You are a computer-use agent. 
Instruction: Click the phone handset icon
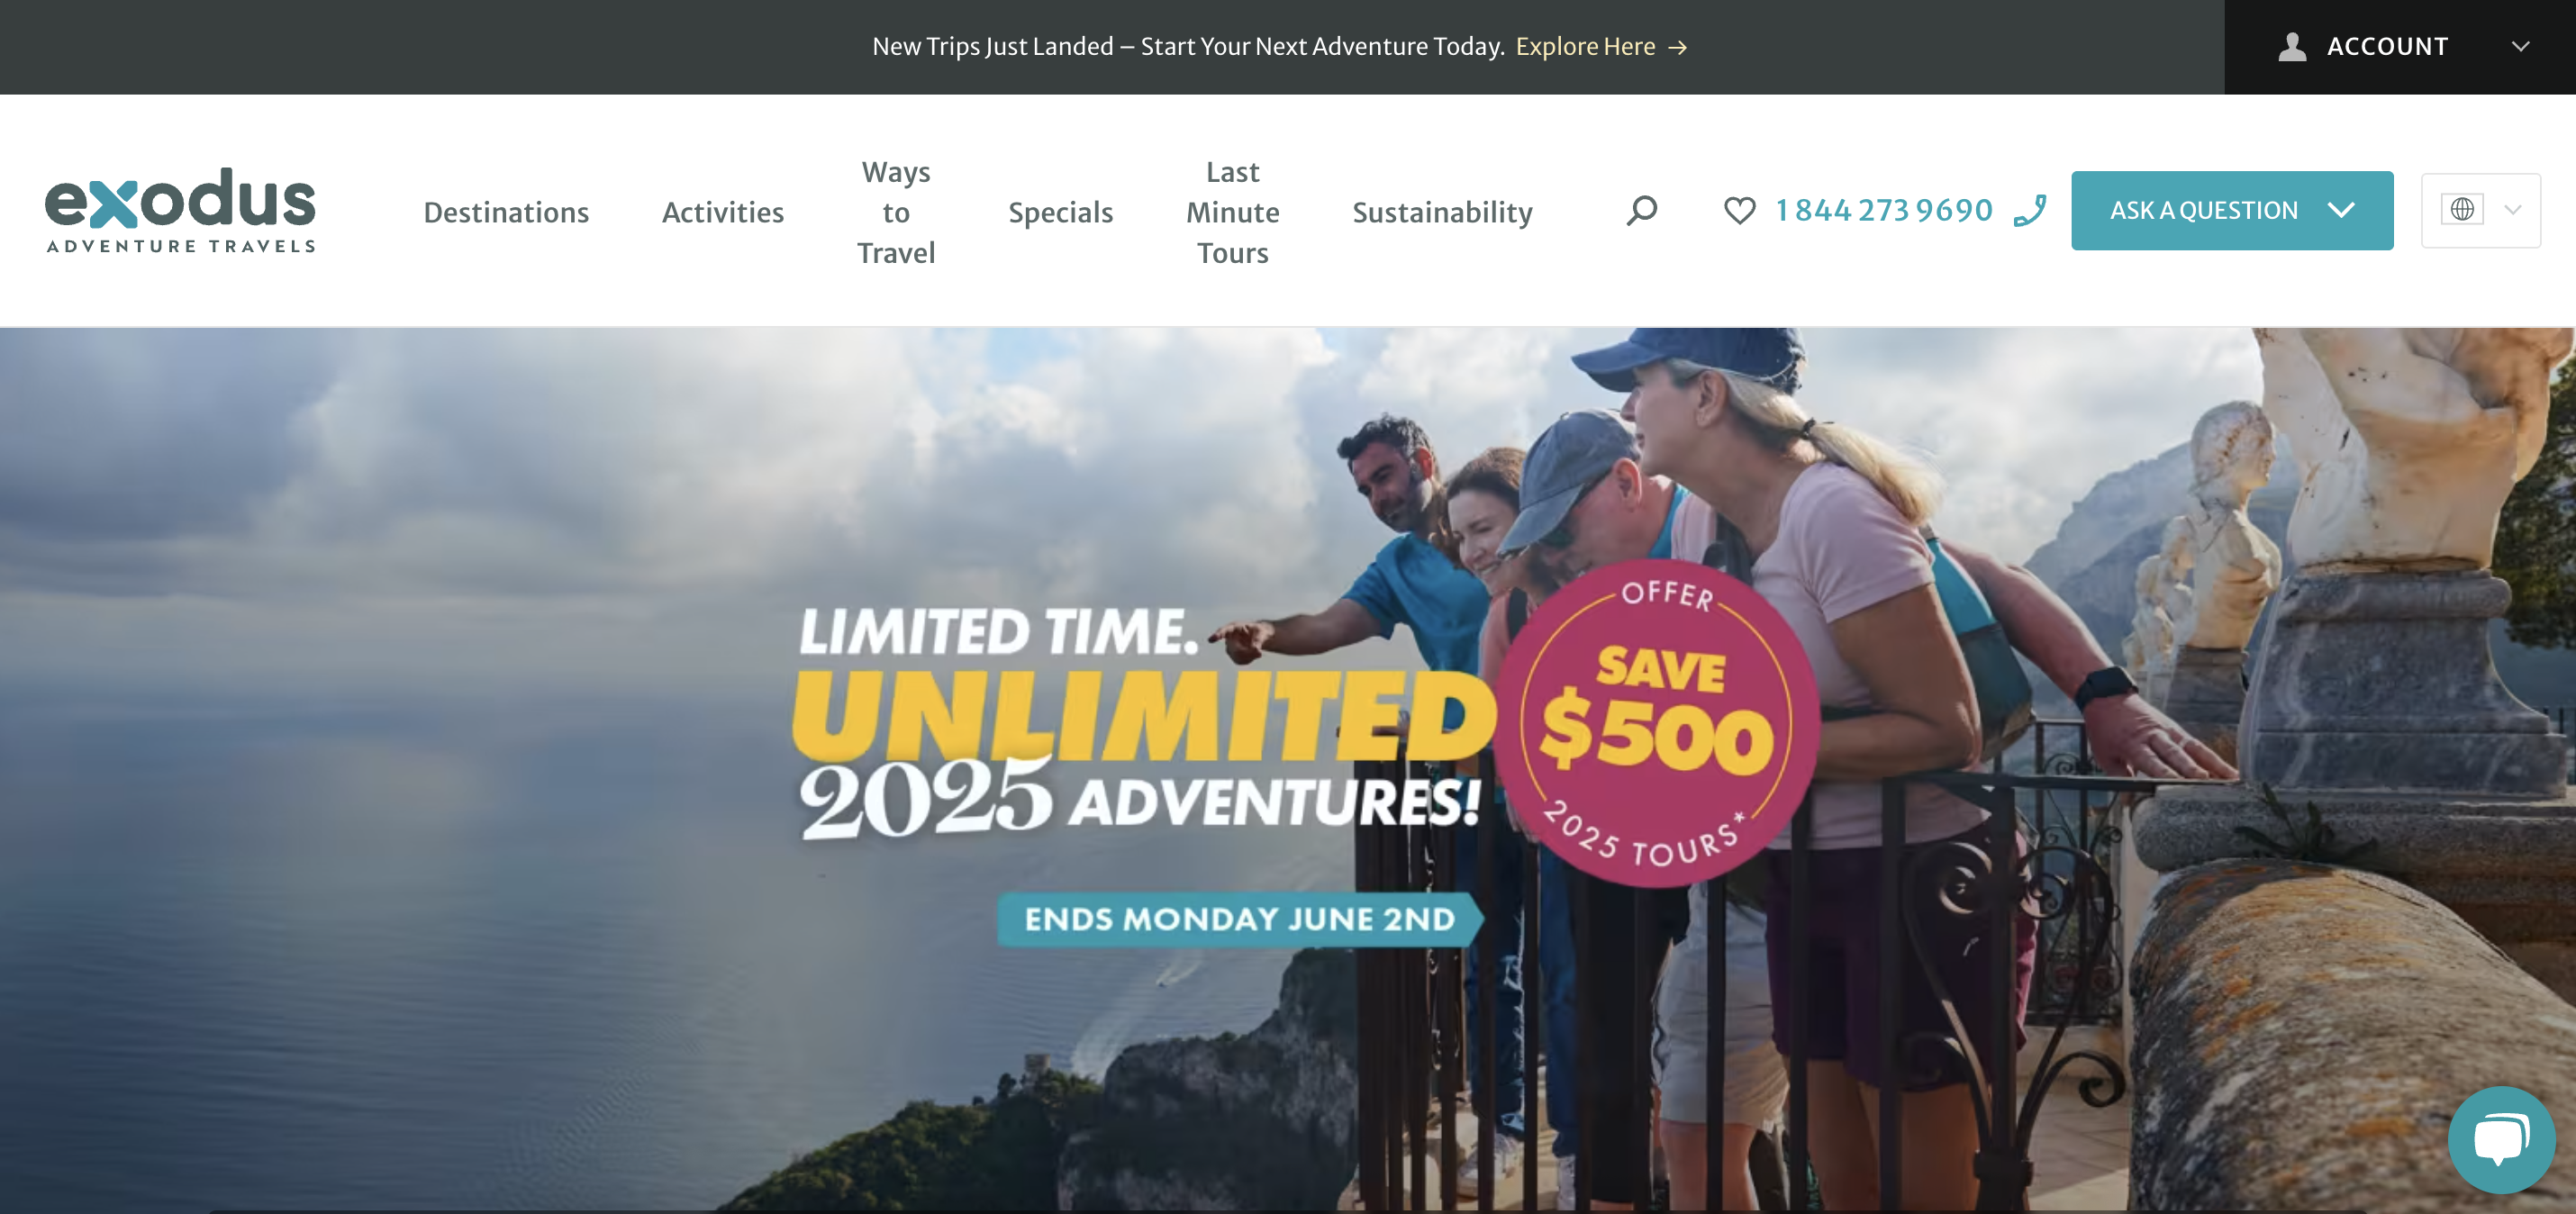click(2030, 211)
